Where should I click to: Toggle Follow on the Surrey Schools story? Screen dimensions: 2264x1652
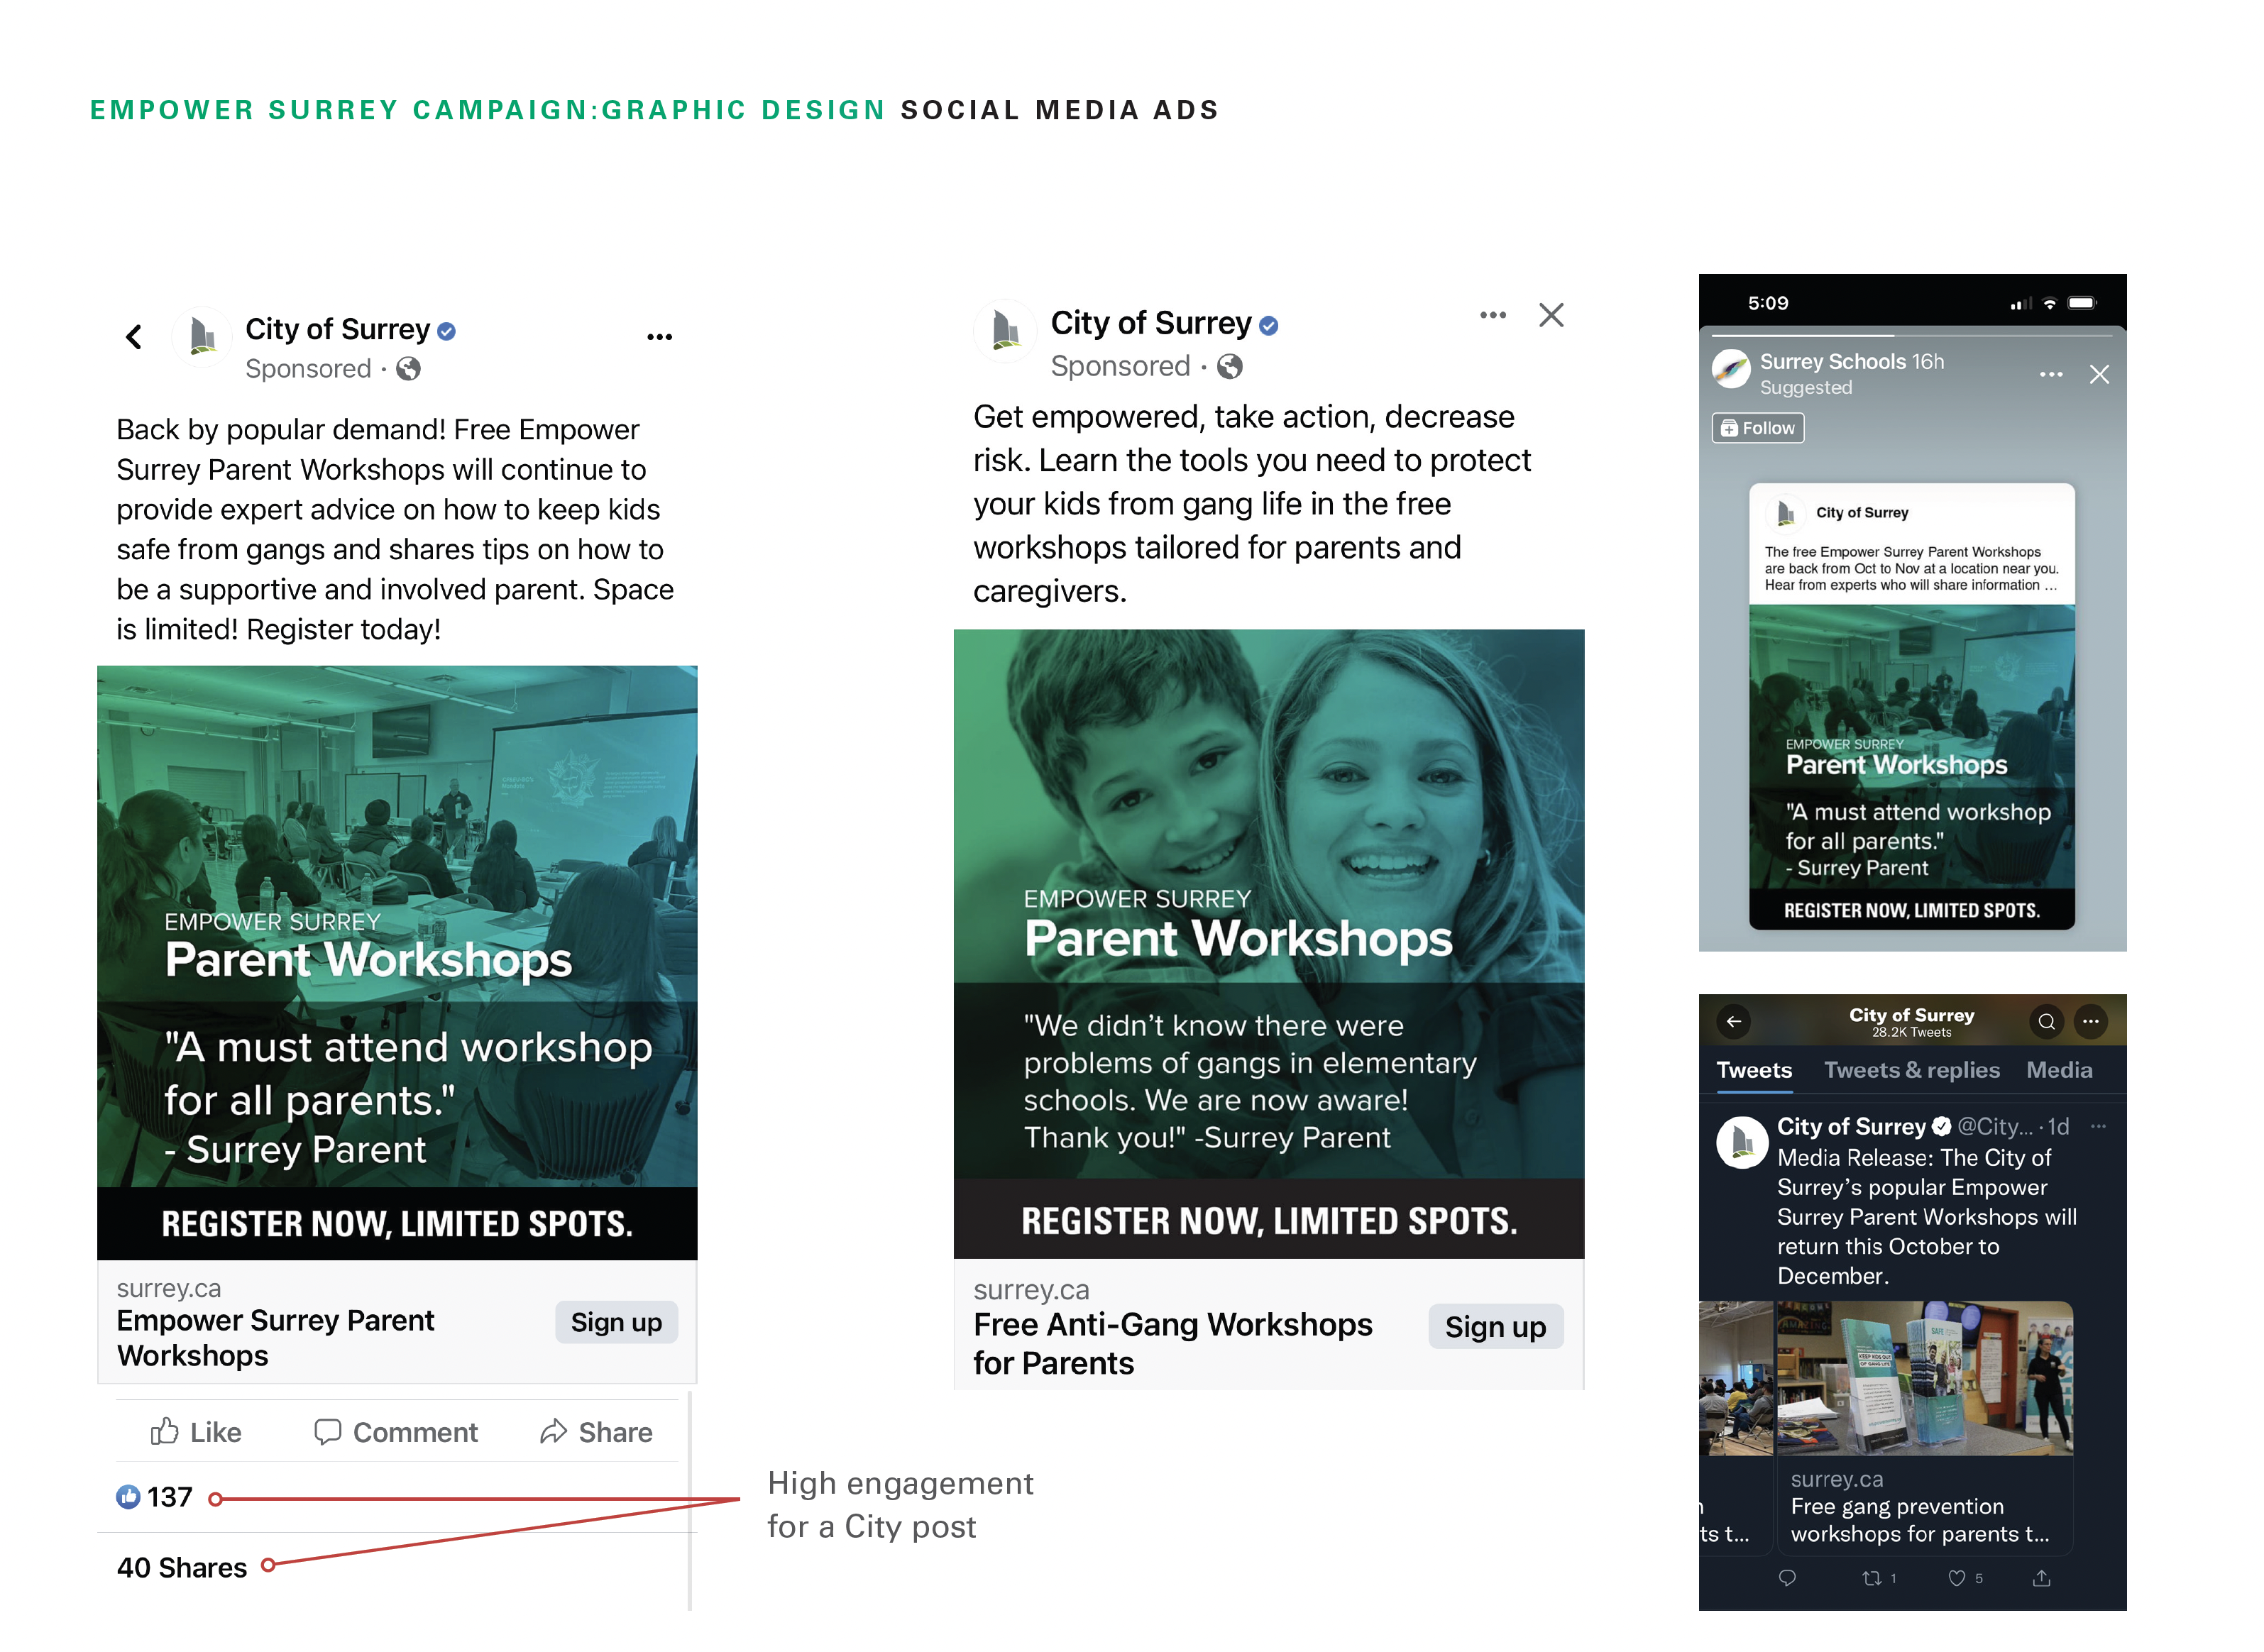click(x=1757, y=428)
